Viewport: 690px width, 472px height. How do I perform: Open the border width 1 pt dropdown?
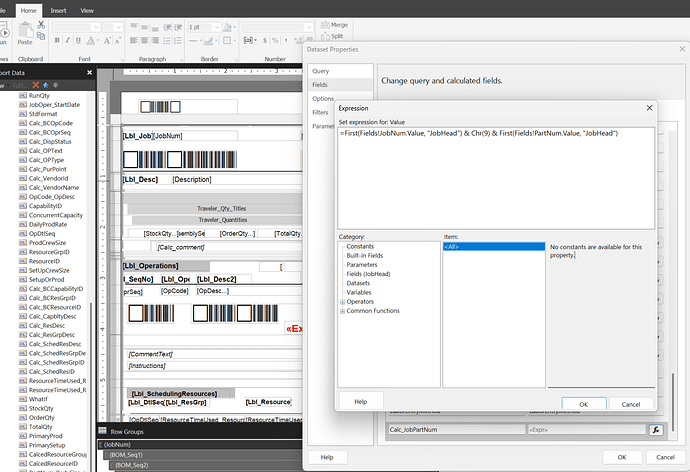(217, 27)
